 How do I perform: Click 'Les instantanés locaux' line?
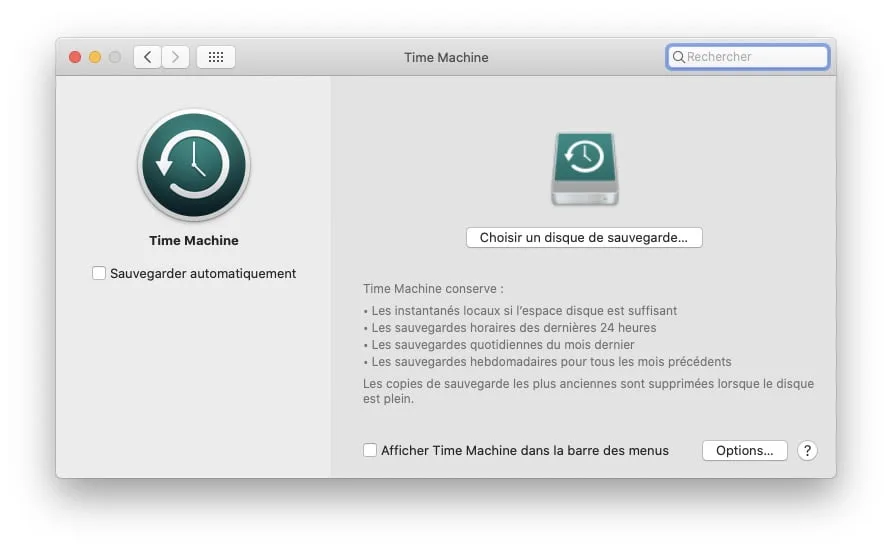(x=520, y=311)
